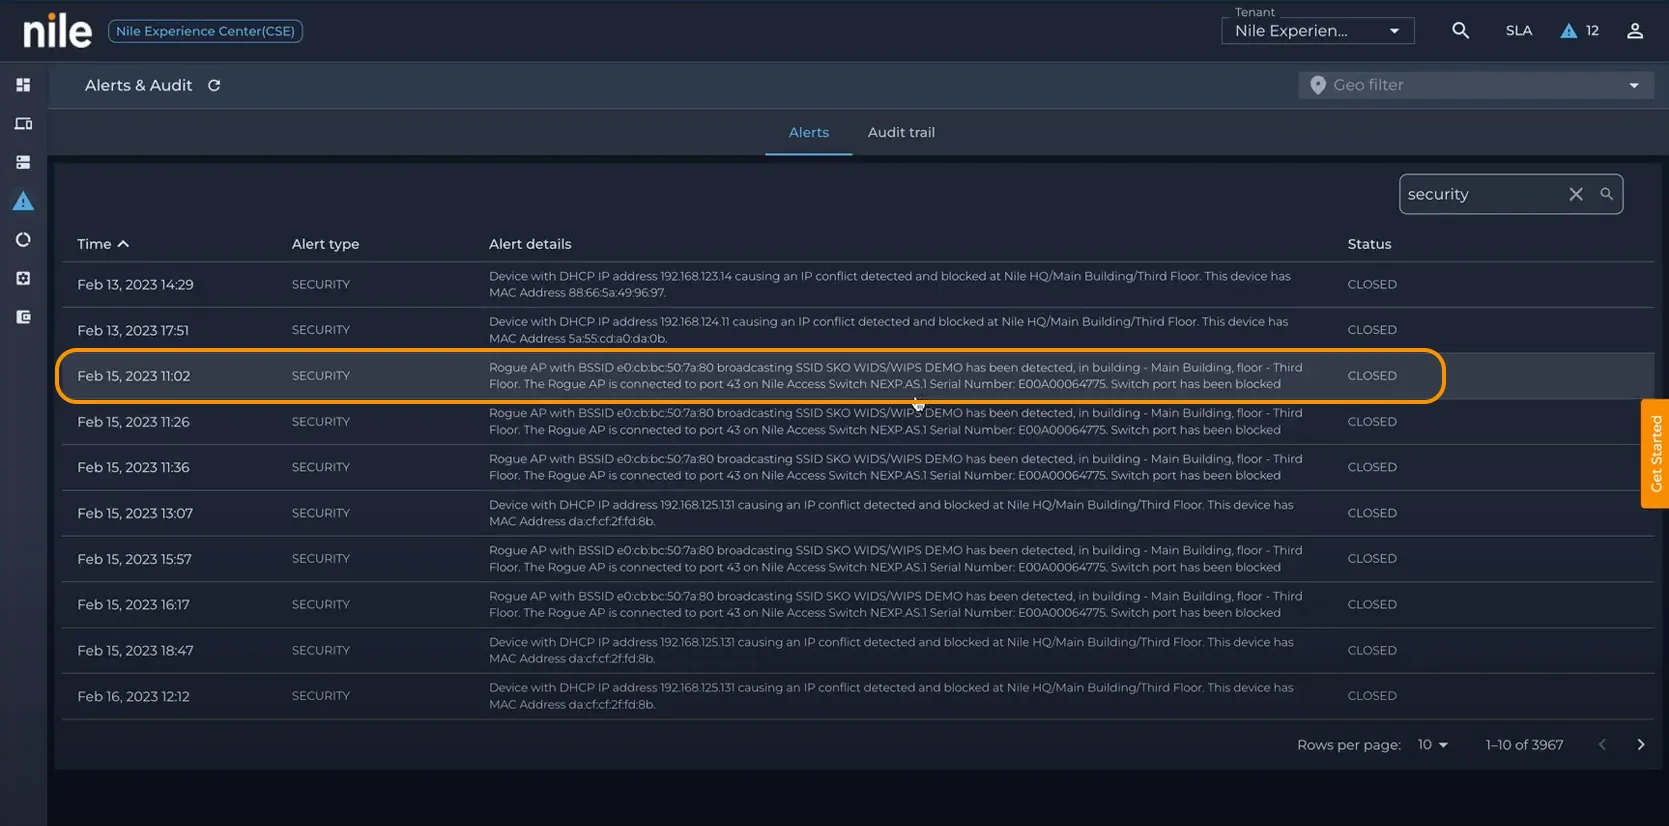Expand the Geo filter dropdown
1669x826 pixels.
1634,85
